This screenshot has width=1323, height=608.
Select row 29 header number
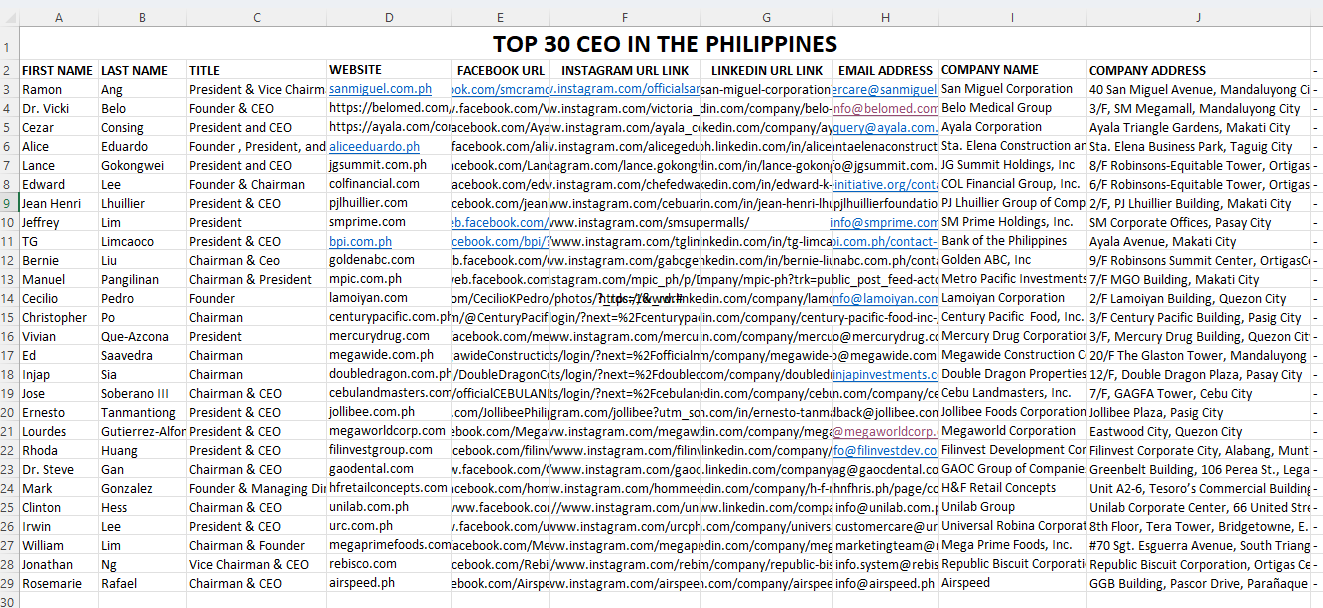[9, 583]
